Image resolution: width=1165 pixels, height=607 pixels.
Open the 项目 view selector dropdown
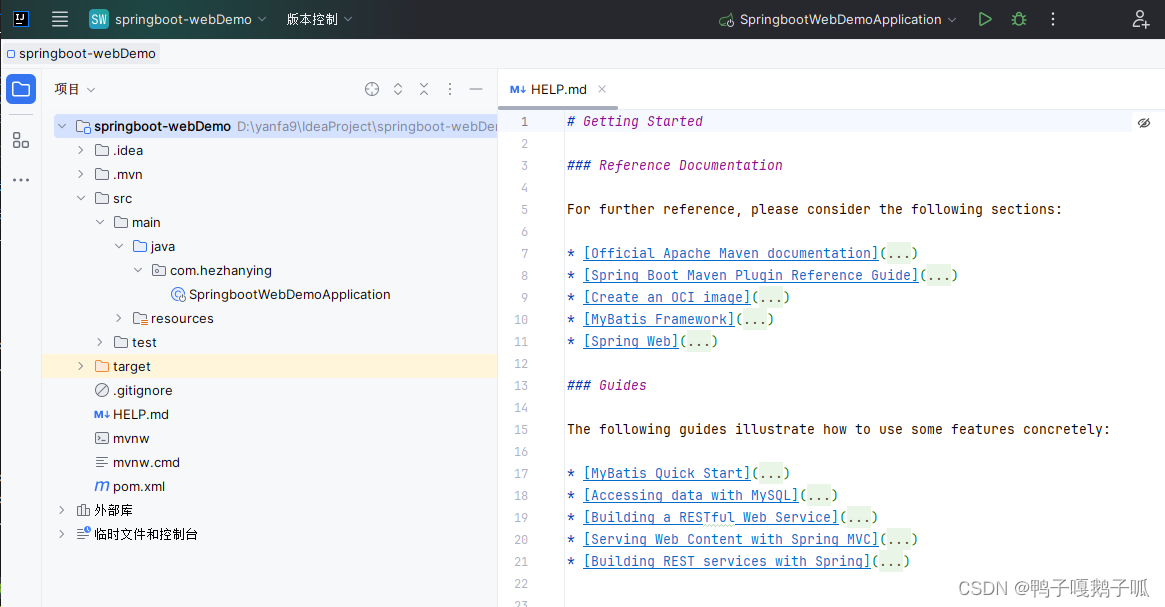point(75,89)
